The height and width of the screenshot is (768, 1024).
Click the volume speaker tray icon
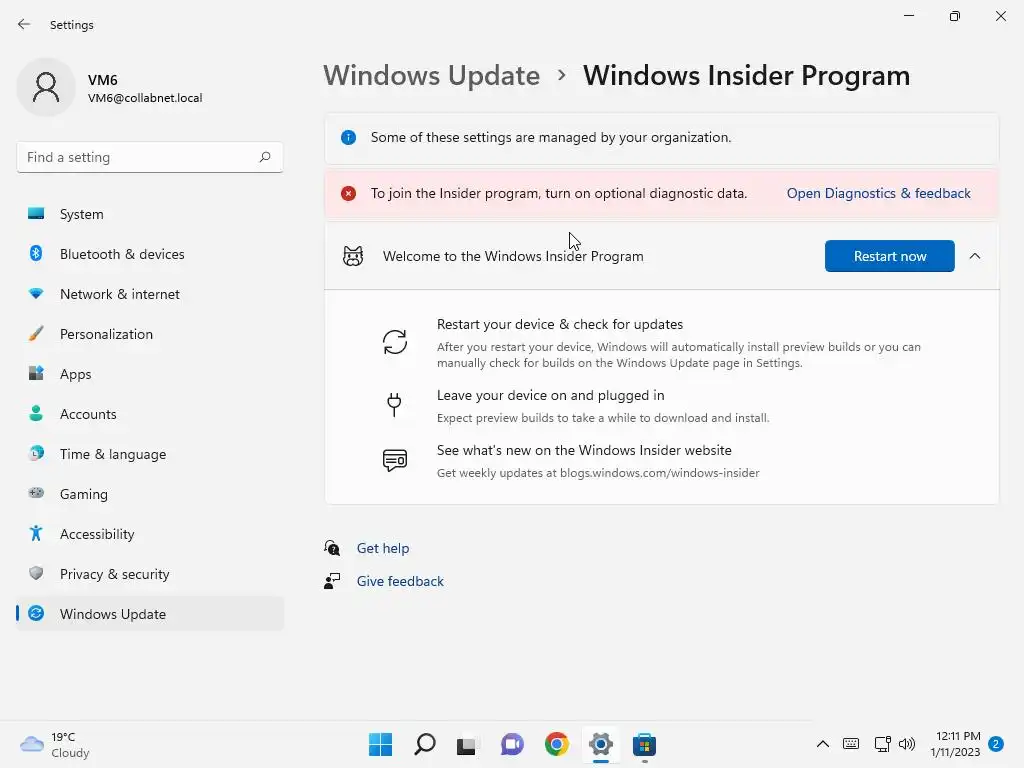906,744
